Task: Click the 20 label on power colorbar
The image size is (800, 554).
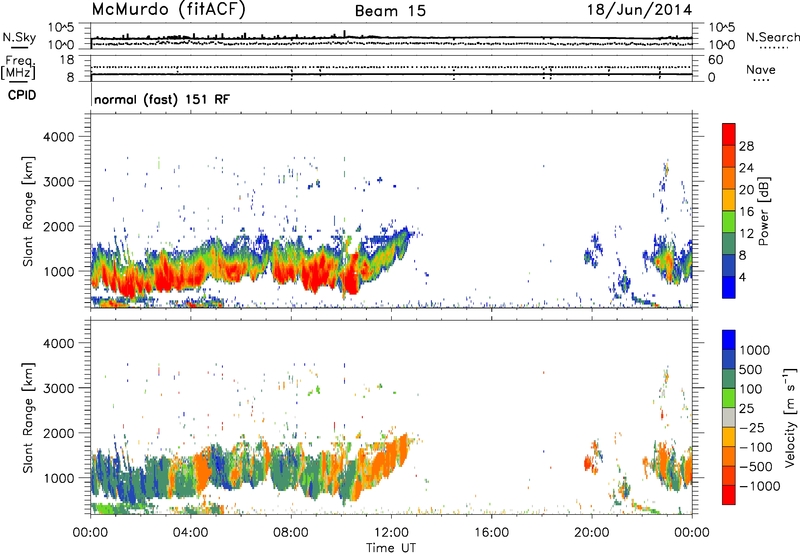Action: coord(746,190)
